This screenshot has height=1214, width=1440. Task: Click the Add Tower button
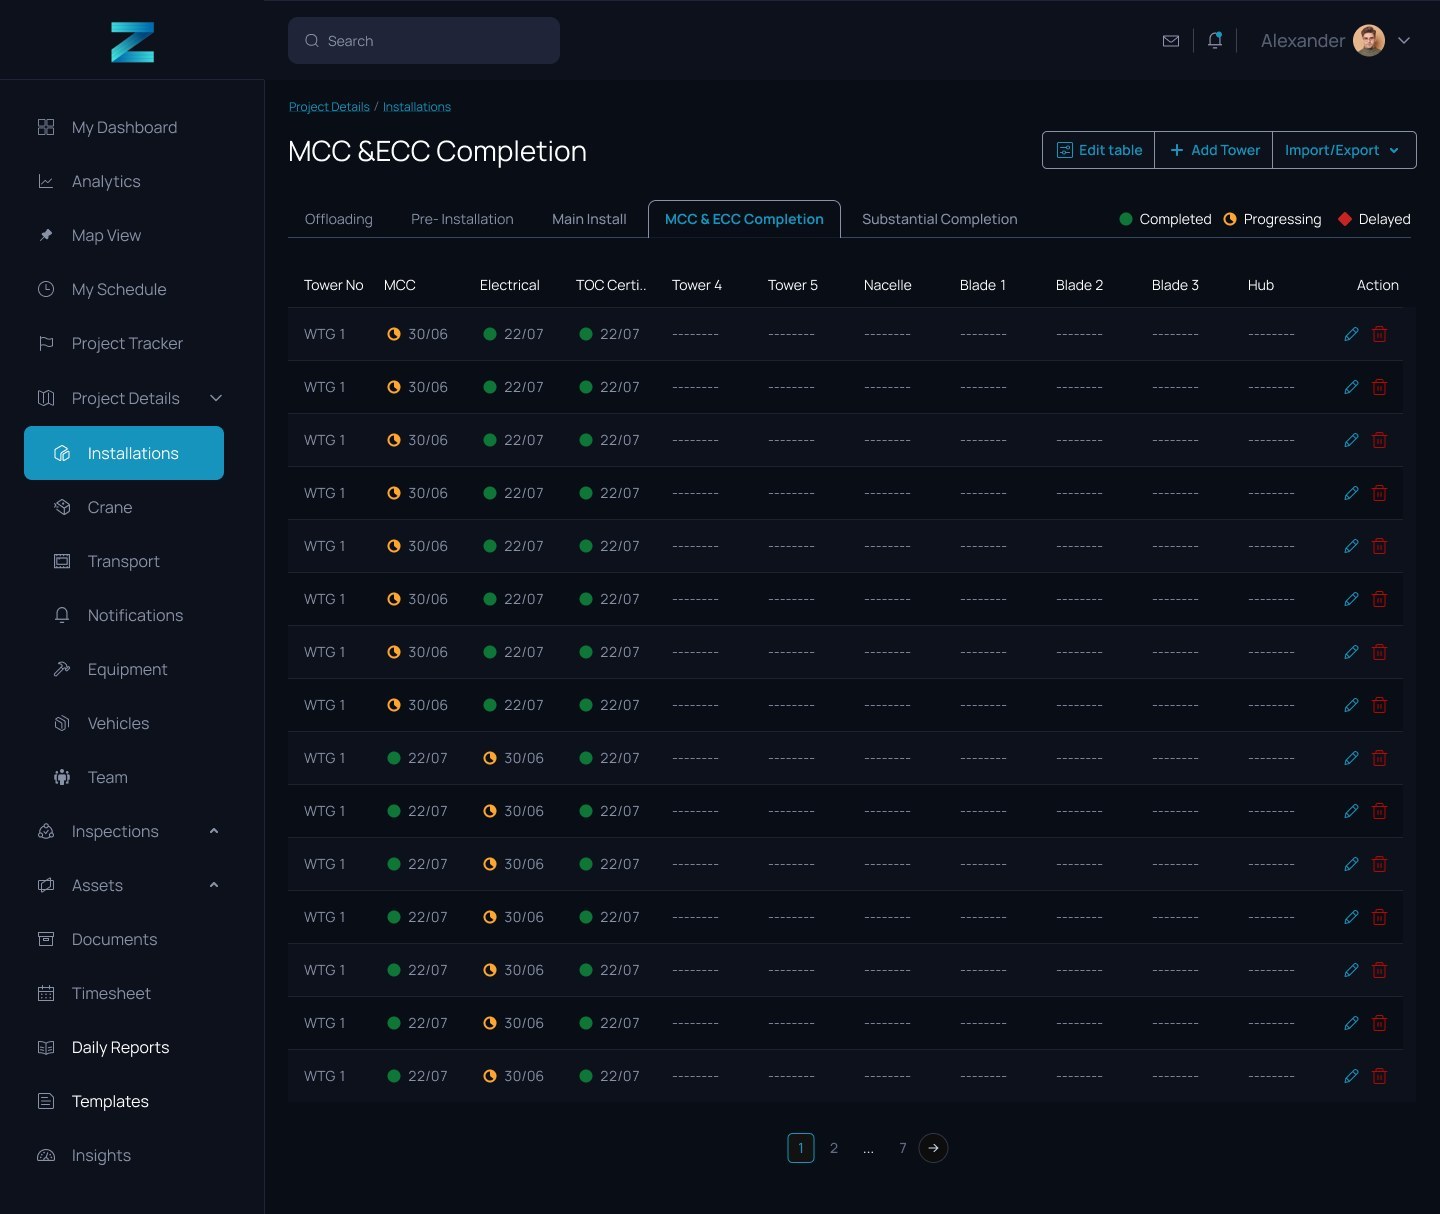click(x=1214, y=150)
